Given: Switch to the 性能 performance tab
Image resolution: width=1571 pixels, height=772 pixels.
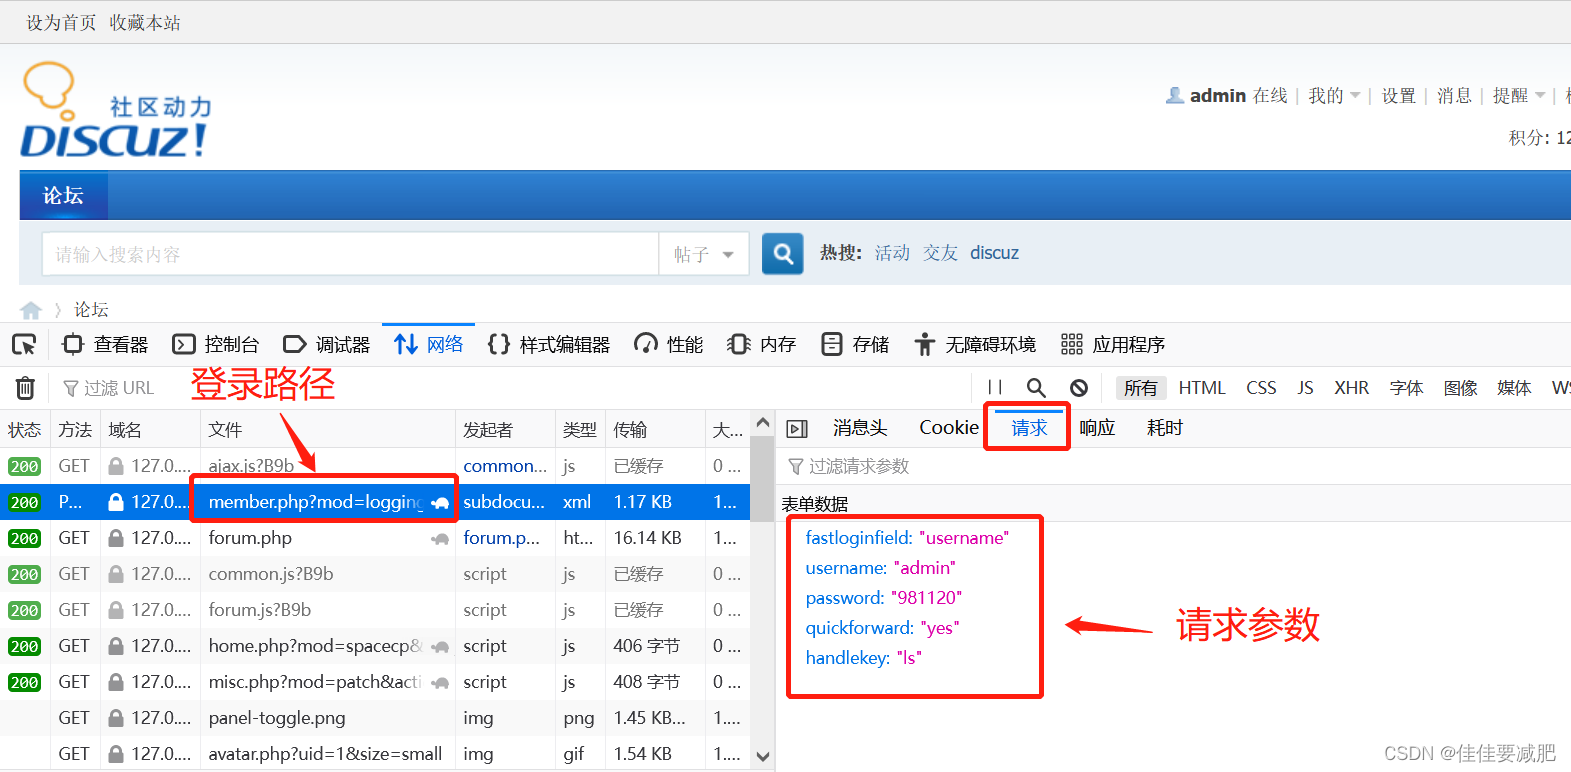Looking at the screenshot, I should tap(669, 345).
